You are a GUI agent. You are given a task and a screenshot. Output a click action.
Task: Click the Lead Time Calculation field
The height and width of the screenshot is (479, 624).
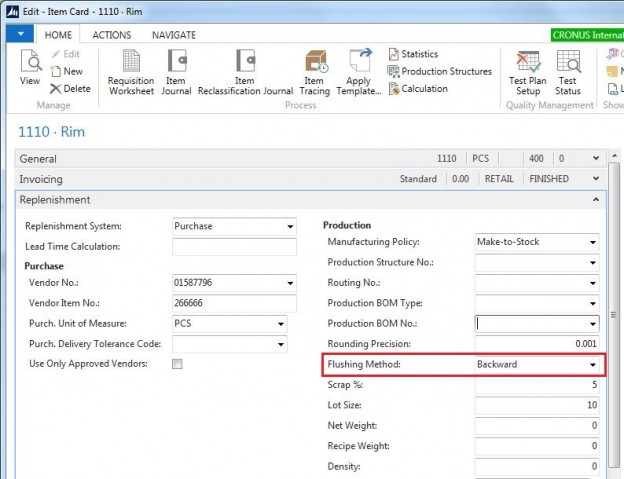tap(234, 247)
